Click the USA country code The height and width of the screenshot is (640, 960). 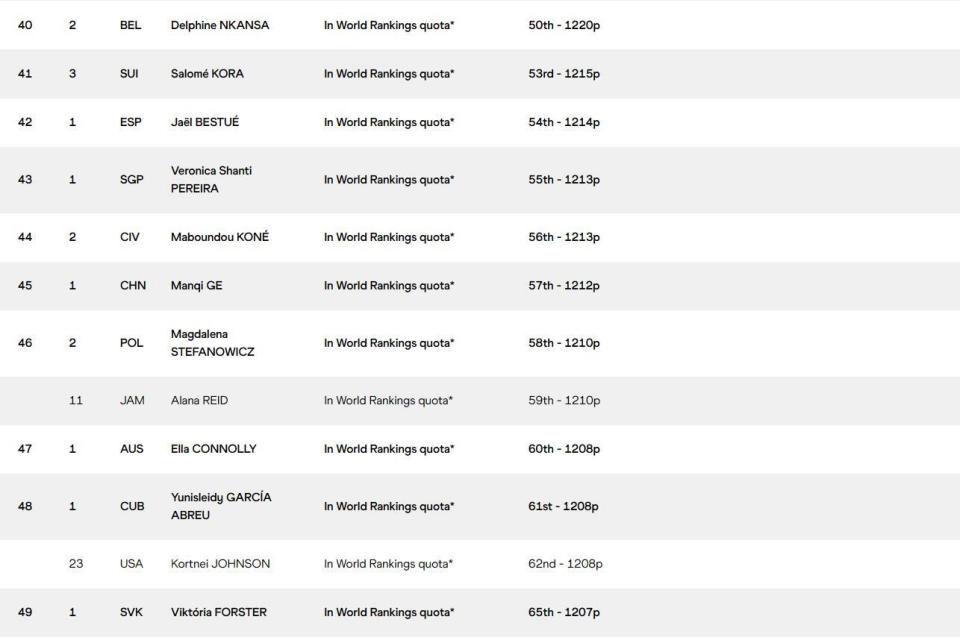(132, 564)
